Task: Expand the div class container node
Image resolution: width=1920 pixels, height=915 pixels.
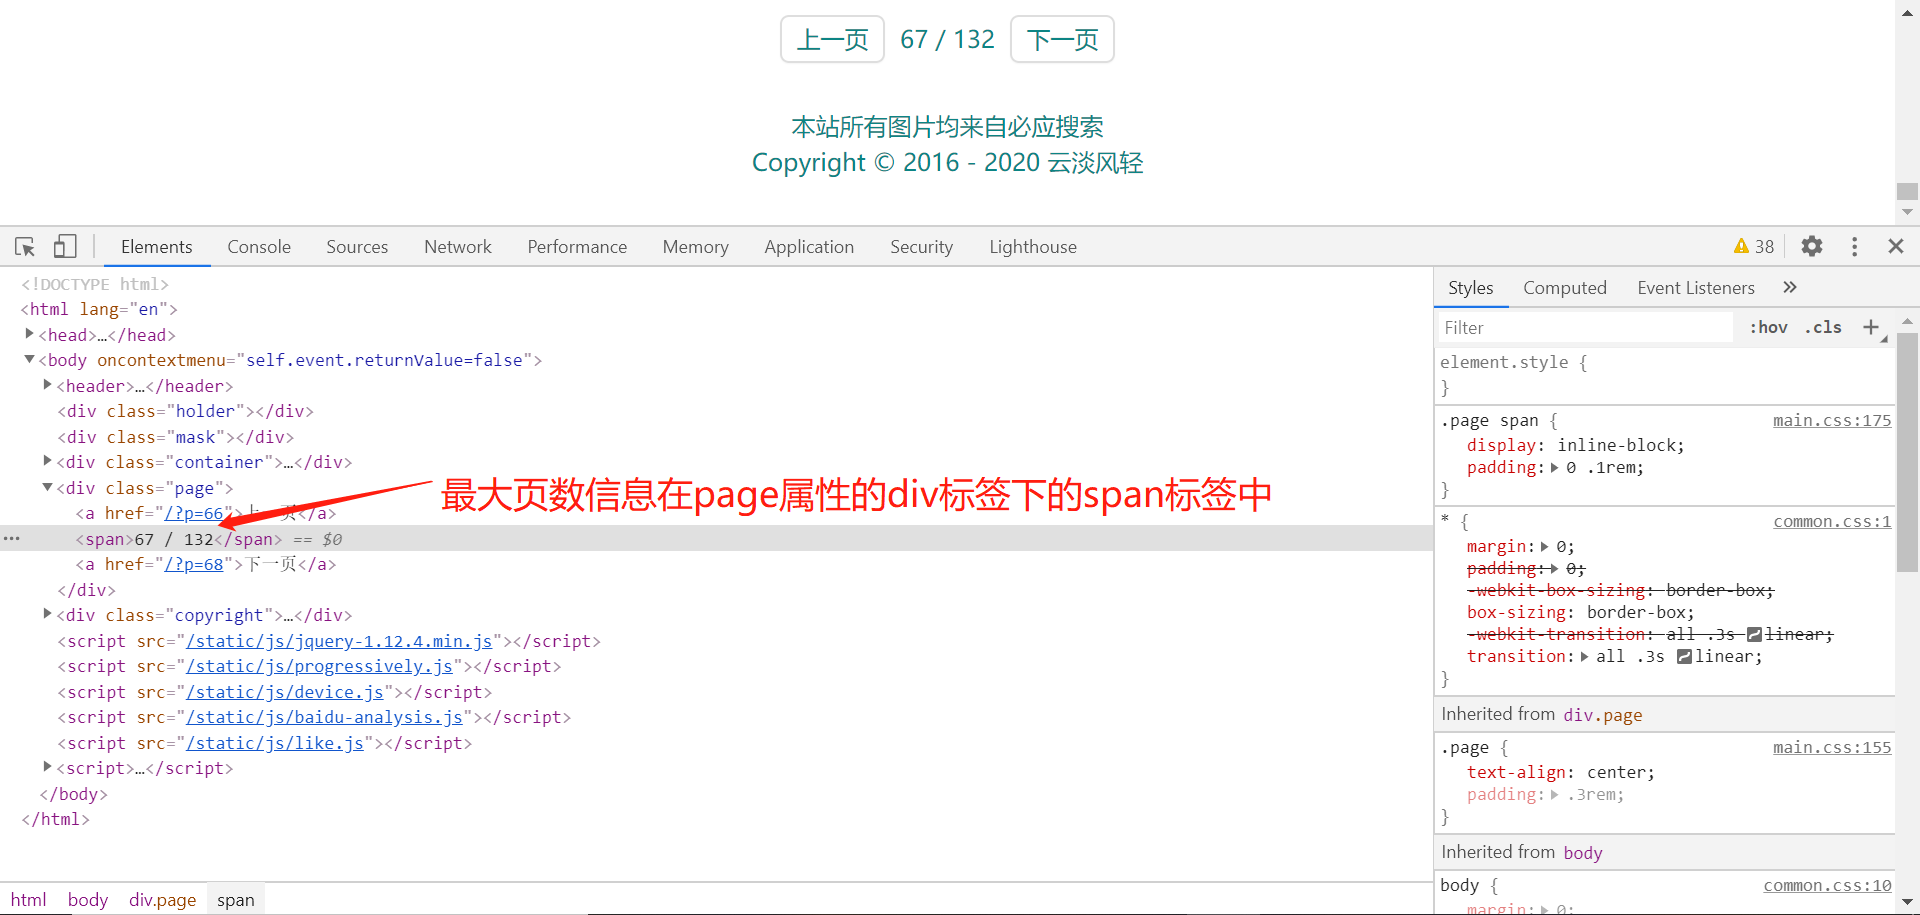Action: pos(48,461)
